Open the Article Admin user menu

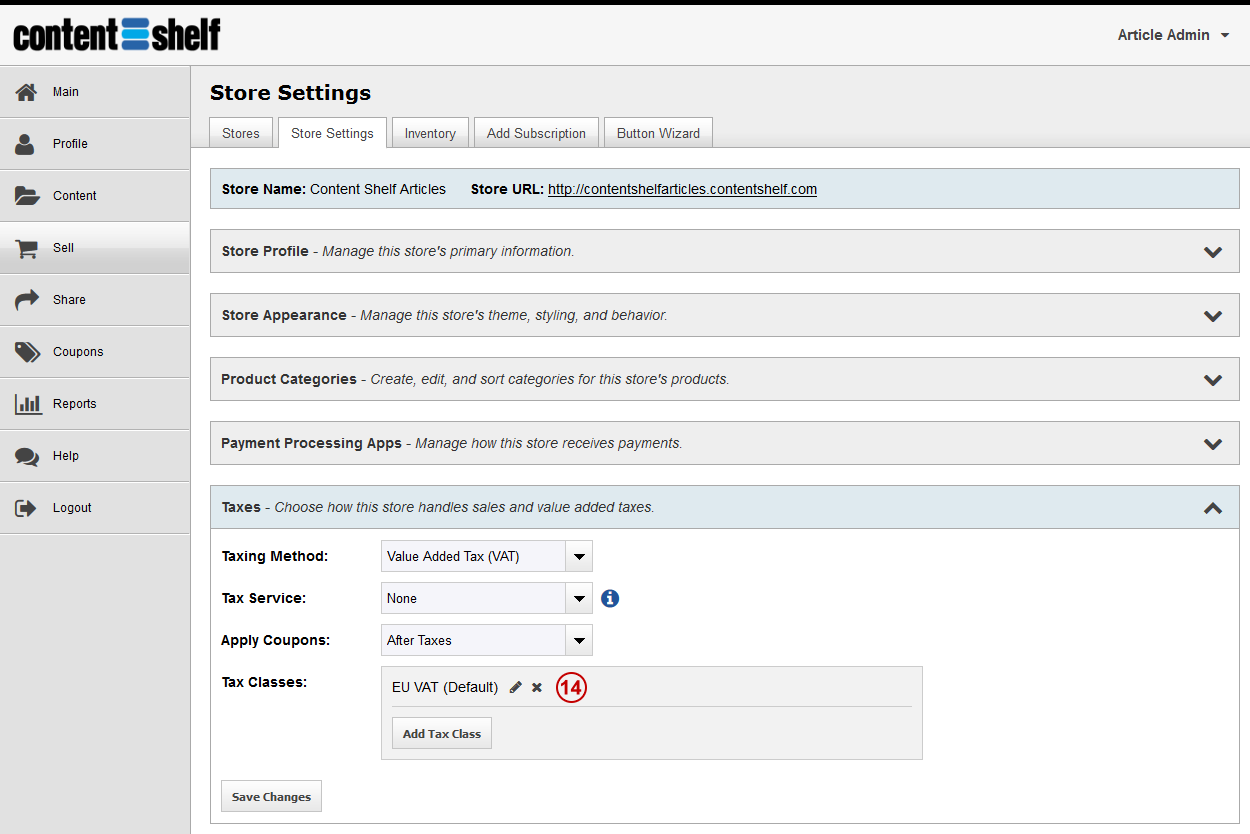[x=1174, y=35]
